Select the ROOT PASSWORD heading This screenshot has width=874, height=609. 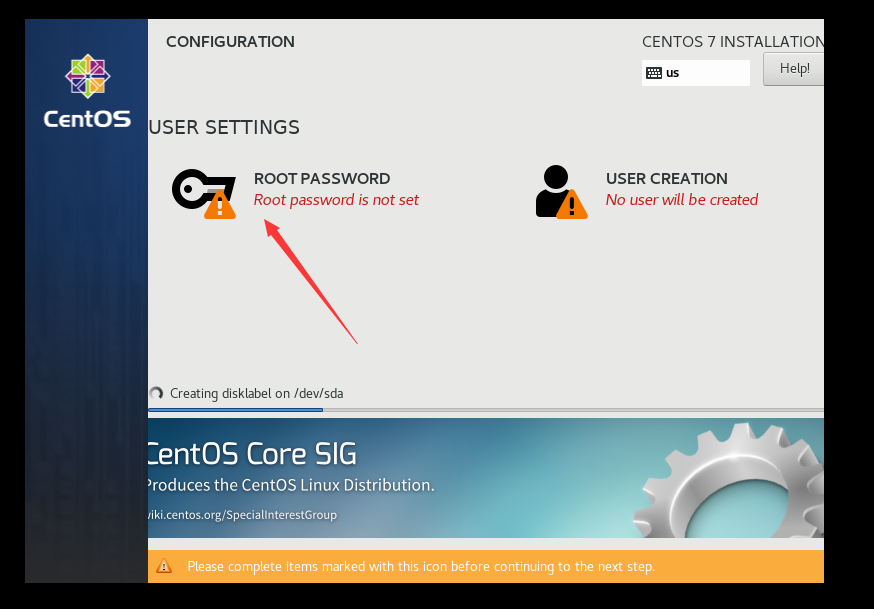tap(322, 178)
